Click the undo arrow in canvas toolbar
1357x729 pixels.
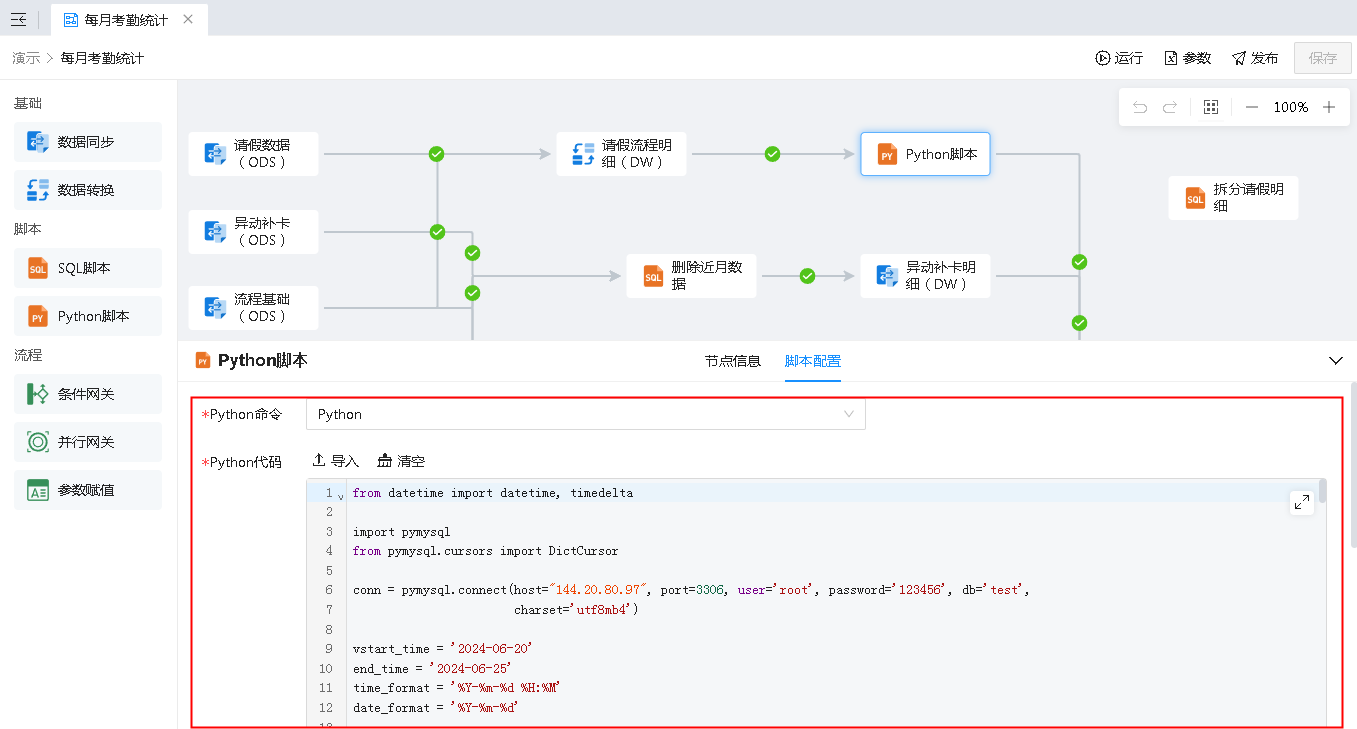click(x=1140, y=108)
